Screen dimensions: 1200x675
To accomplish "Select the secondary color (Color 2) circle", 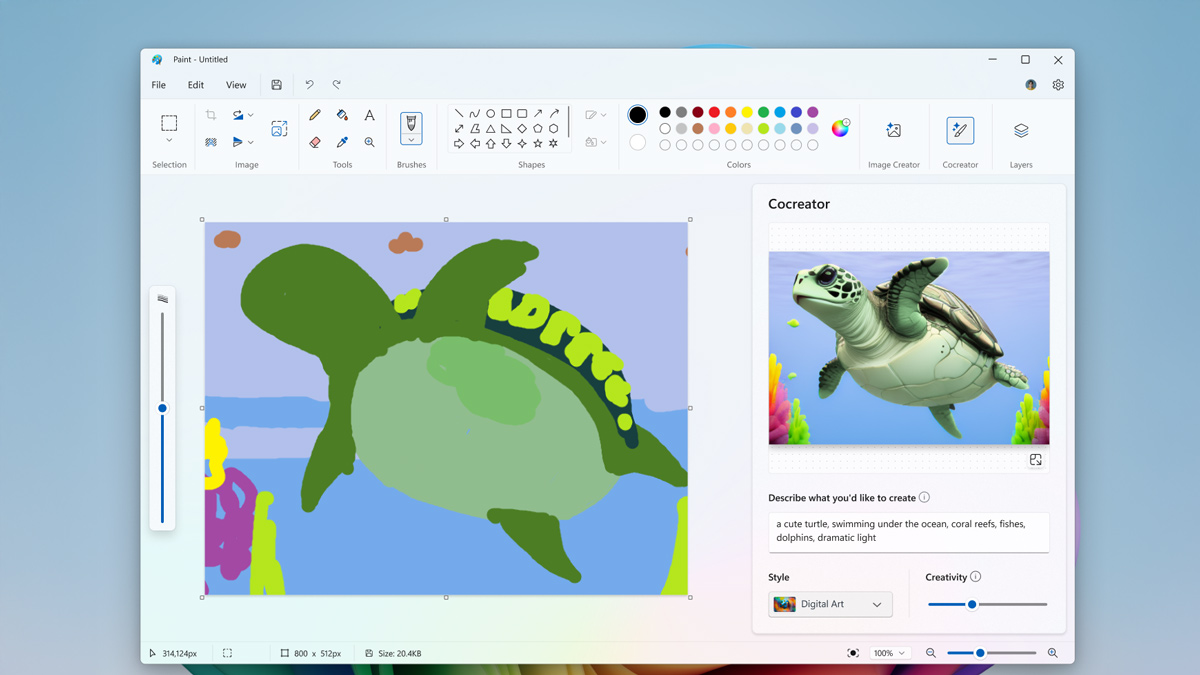I will tap(637, 143).
